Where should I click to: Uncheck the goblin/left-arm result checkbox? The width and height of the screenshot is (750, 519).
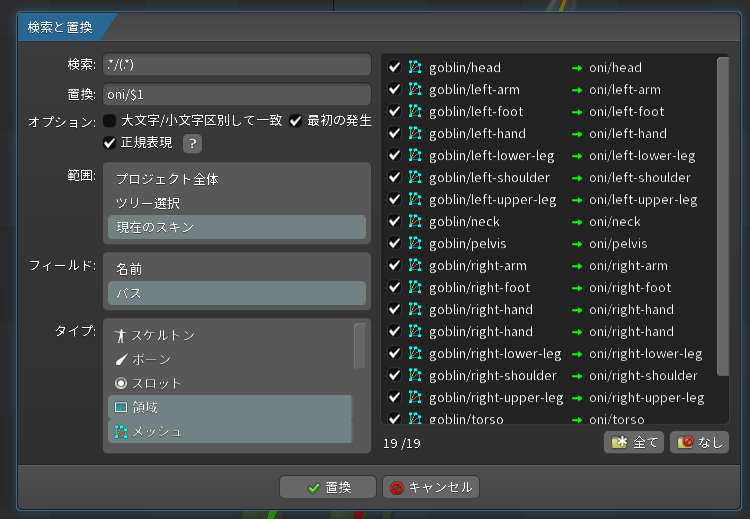click(x=395, y=89)
